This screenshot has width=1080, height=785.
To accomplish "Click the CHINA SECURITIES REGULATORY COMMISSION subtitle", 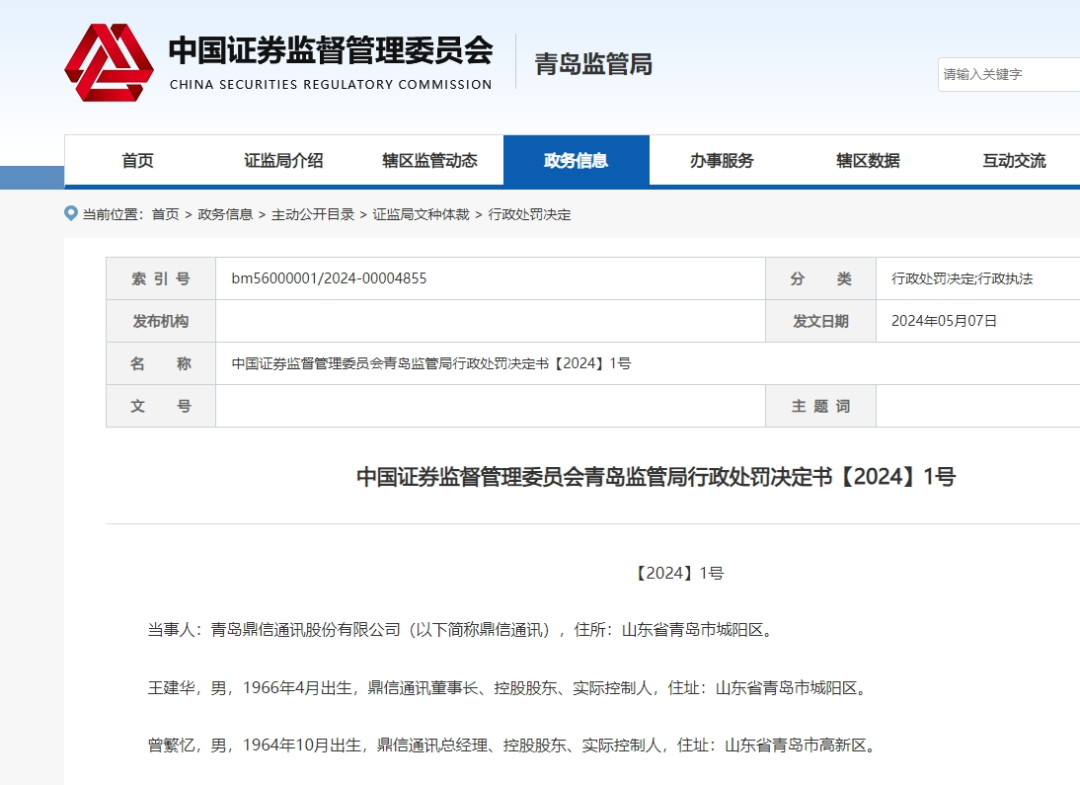I will pos(331,85).
